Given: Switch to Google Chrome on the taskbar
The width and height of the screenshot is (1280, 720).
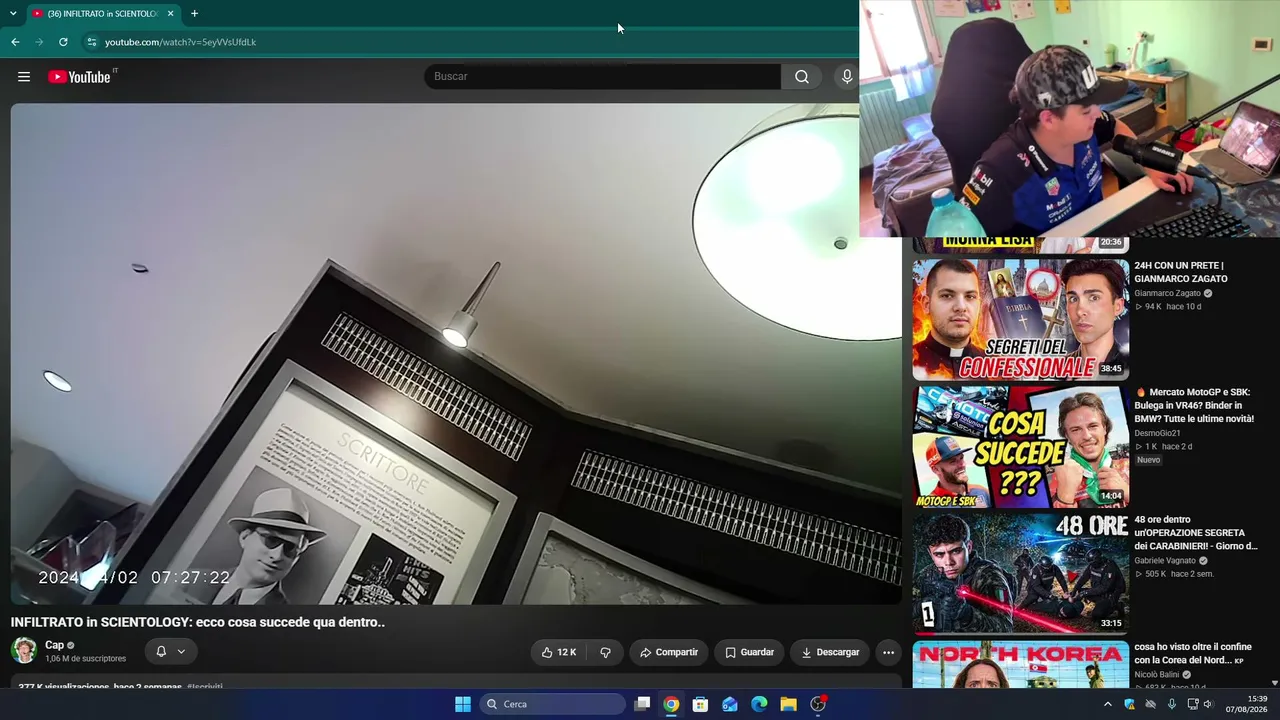Looking at the screenshot, I should point(671,704).
